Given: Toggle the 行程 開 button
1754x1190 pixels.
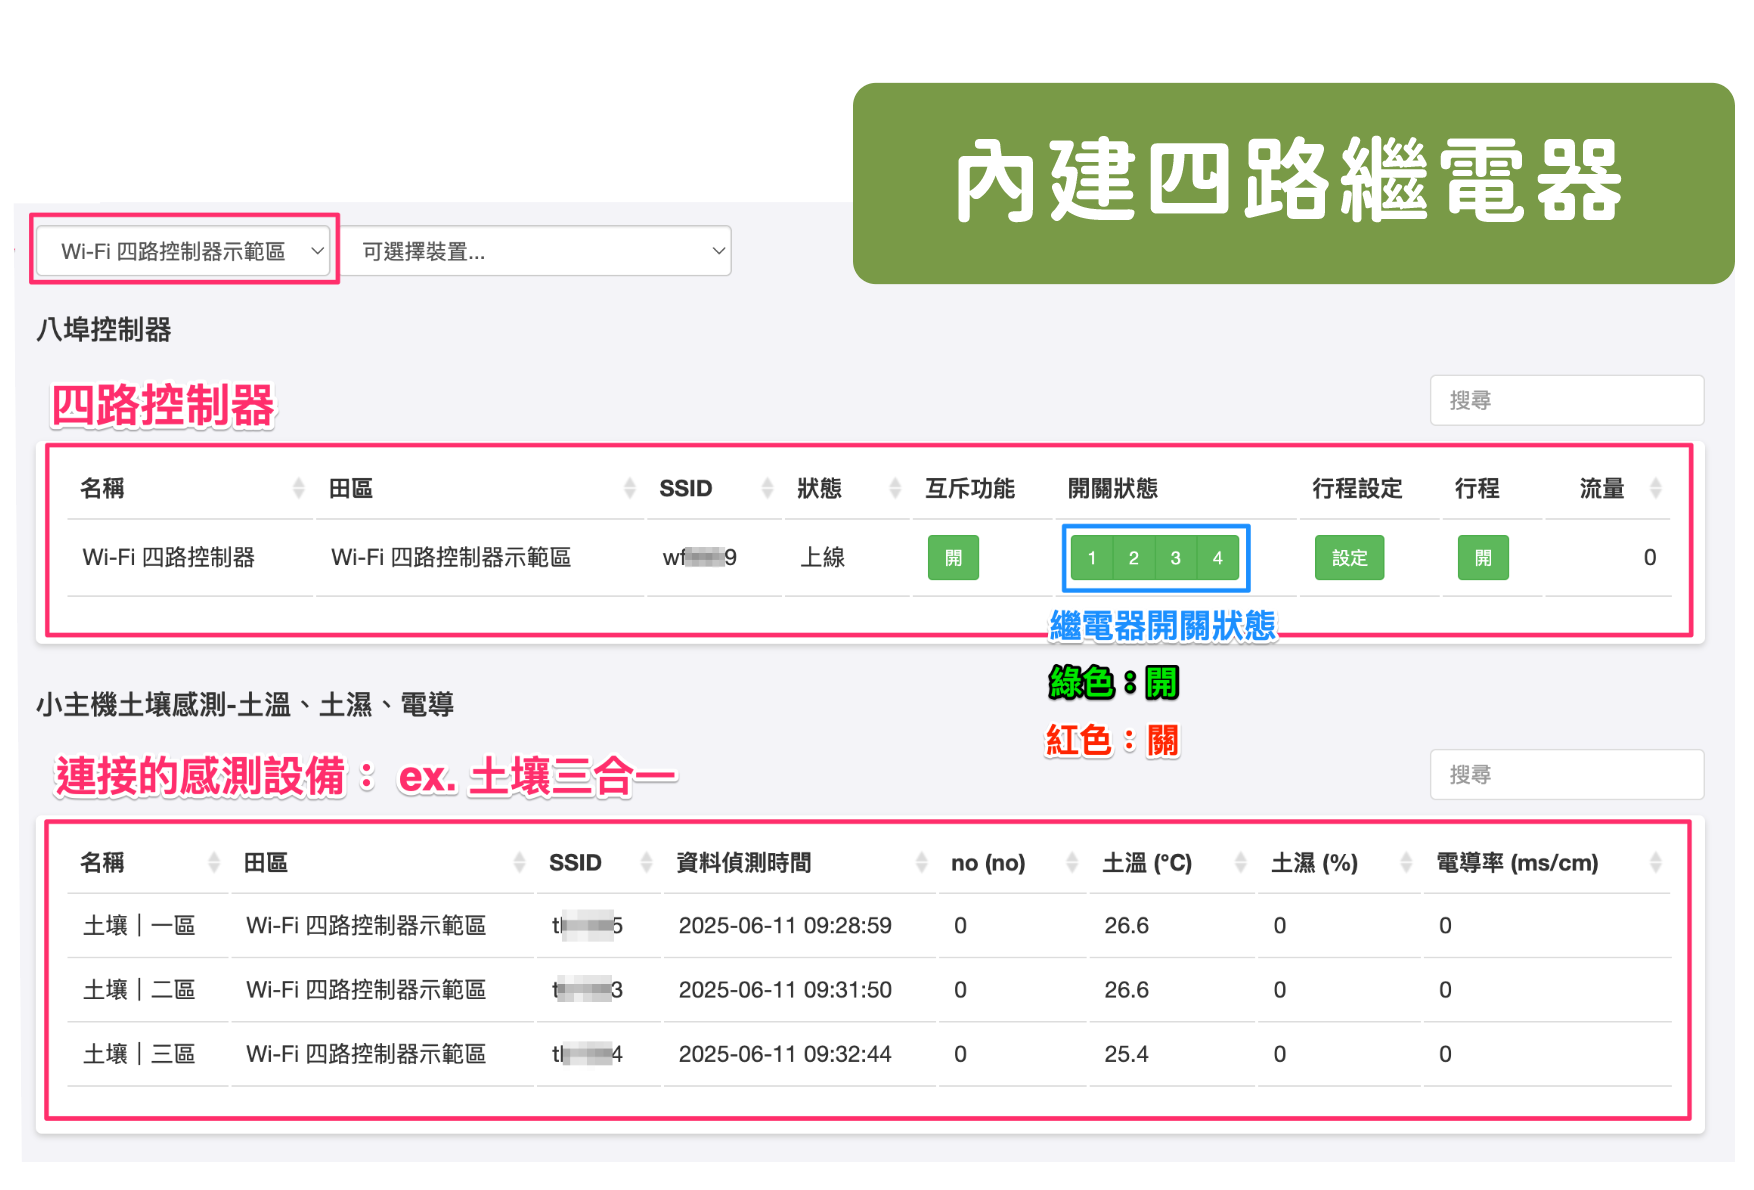Looking at the screenshot, I should tap(1483, 558).
